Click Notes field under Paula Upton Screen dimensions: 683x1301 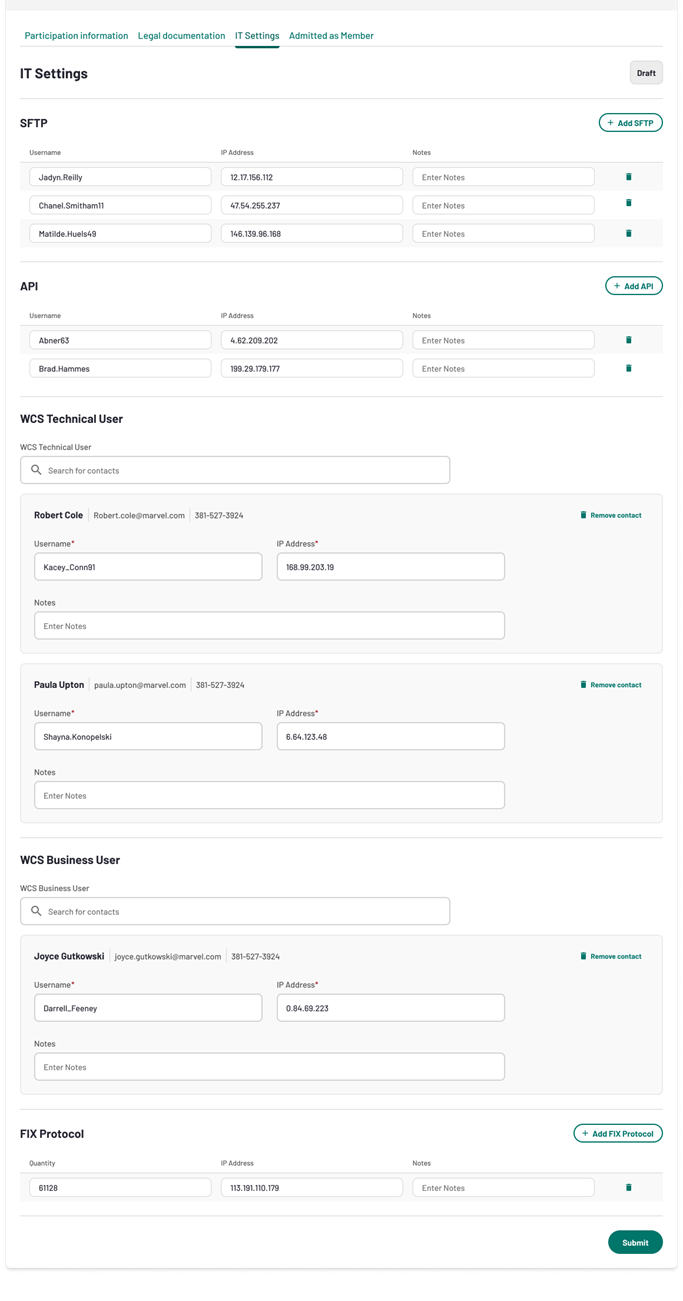click(x=269, y=795)
